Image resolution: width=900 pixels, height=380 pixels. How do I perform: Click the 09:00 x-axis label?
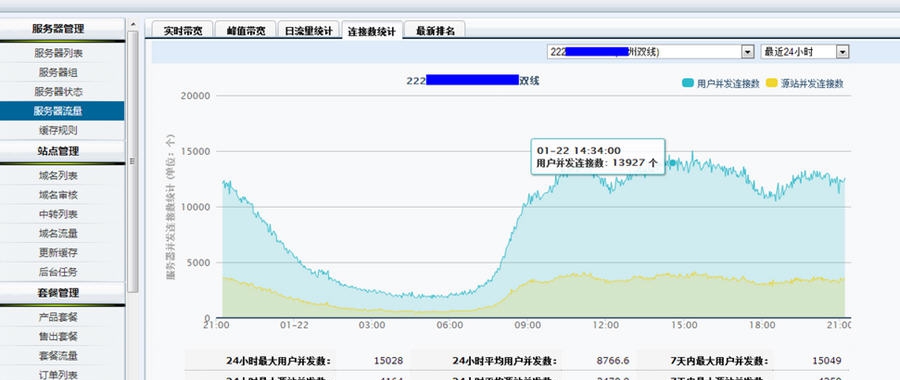coord(527,325)
